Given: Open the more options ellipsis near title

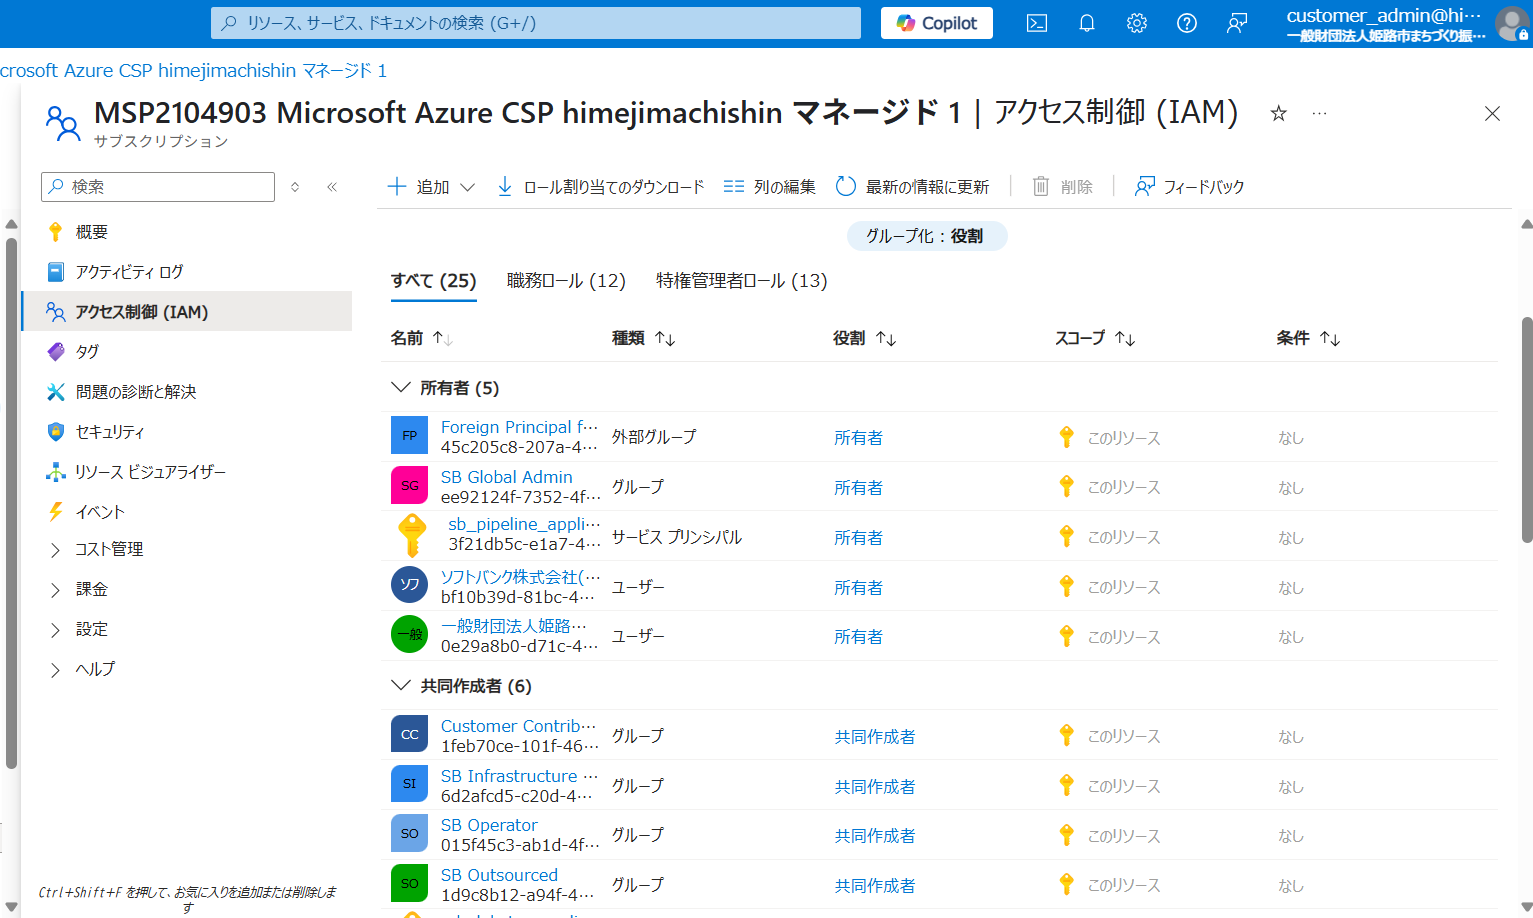Looking at the screenshot, I should tap(1320, 114).
